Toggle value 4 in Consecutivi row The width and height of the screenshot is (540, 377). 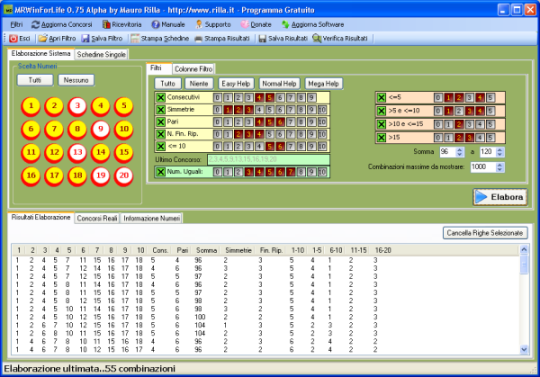tap(259, 97)
